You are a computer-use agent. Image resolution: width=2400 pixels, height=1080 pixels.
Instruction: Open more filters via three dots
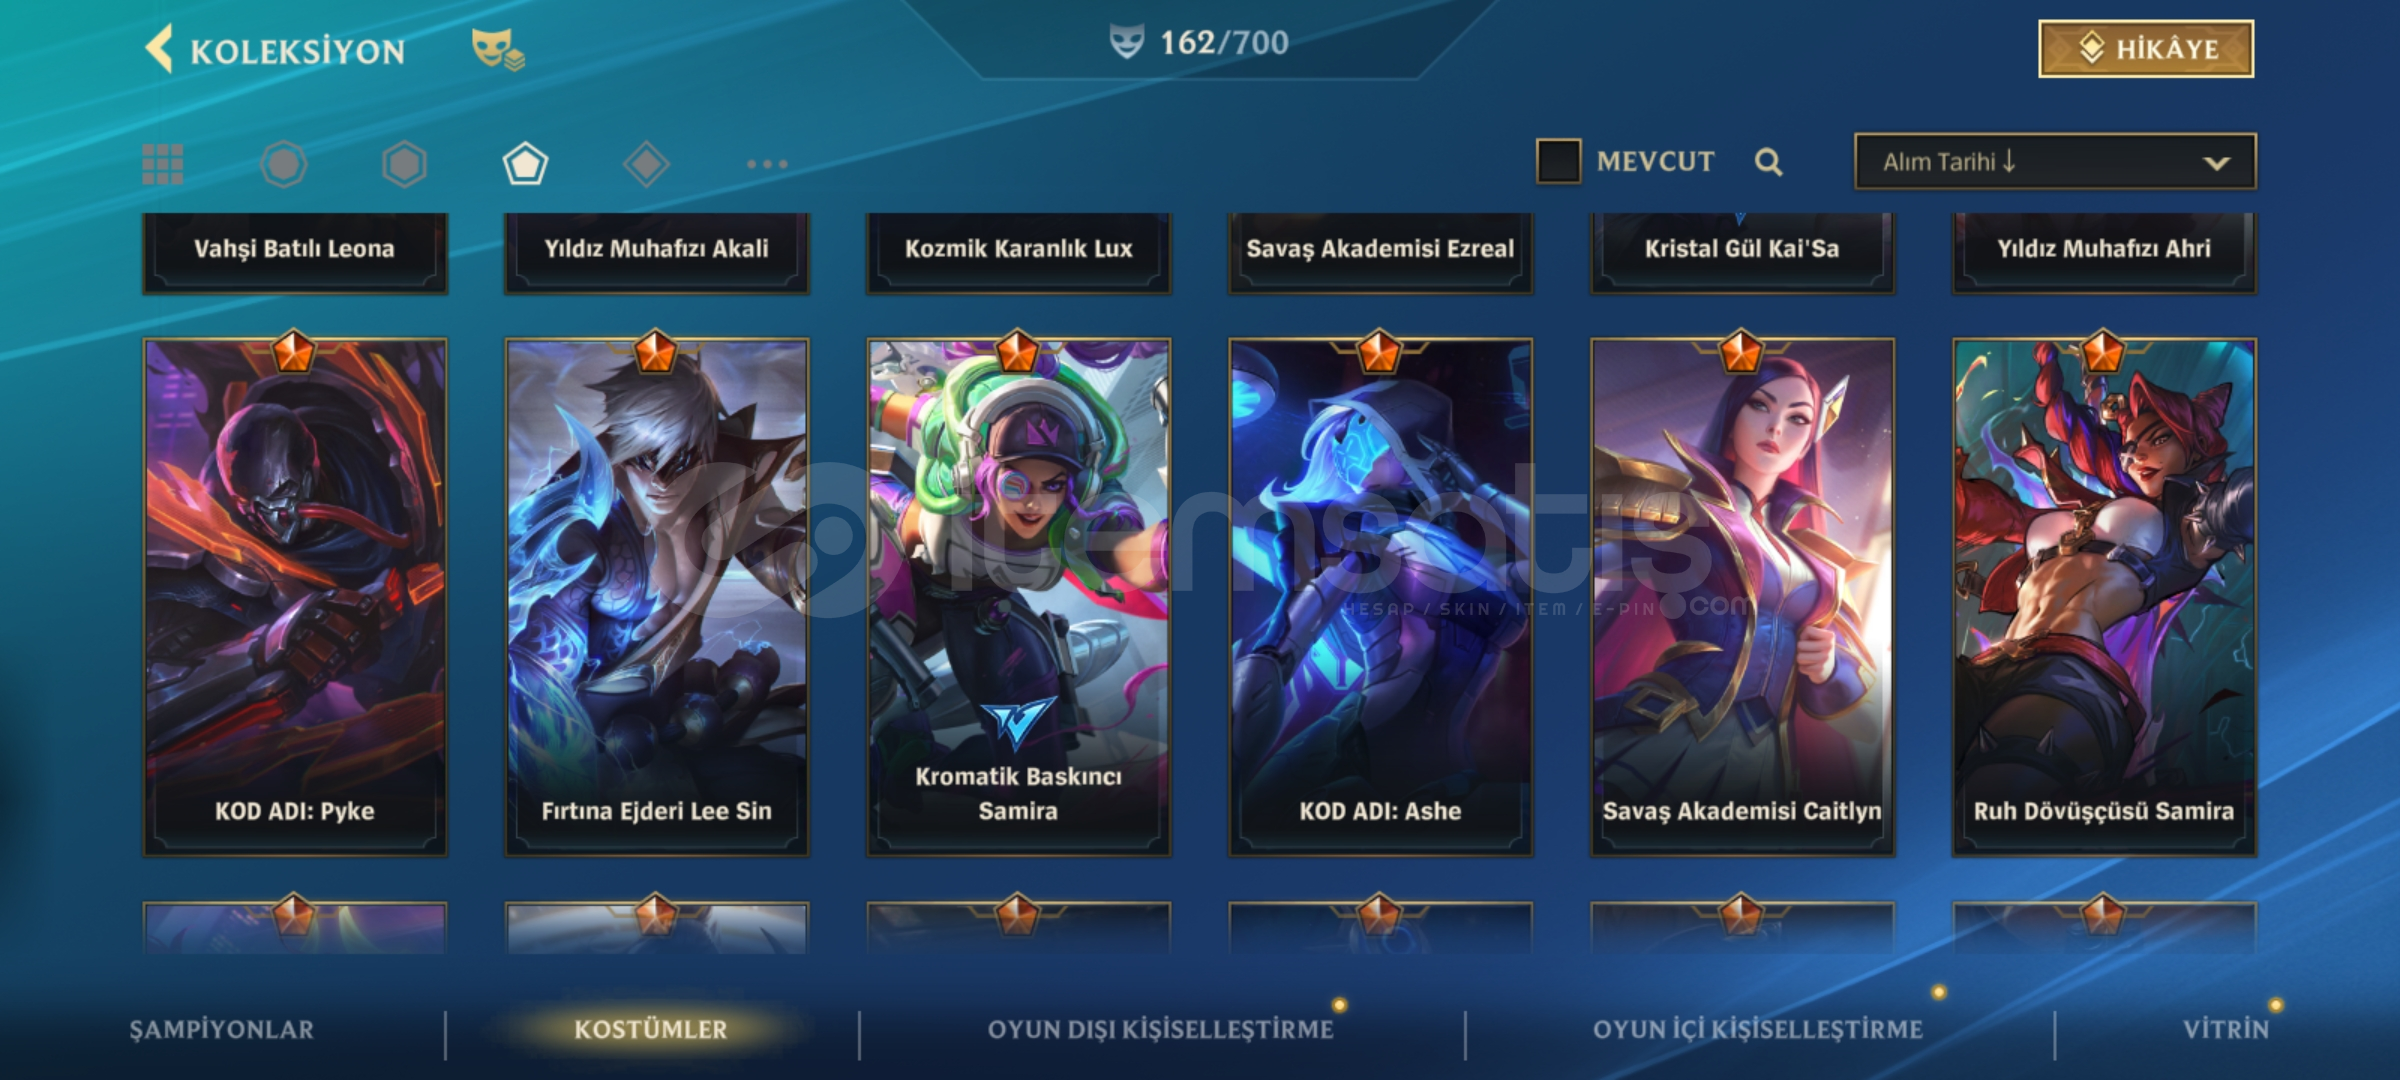tap(767, 164)
